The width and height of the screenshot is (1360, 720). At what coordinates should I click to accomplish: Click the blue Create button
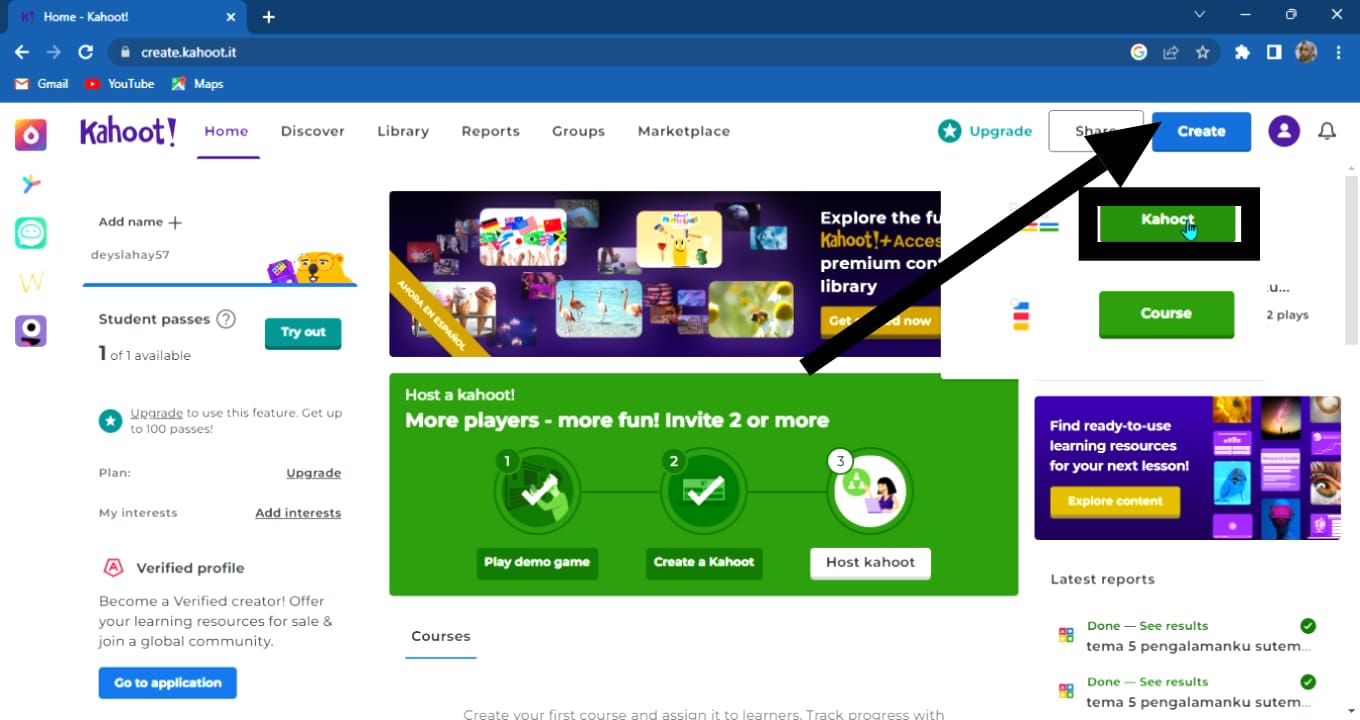pos(1201,131)
